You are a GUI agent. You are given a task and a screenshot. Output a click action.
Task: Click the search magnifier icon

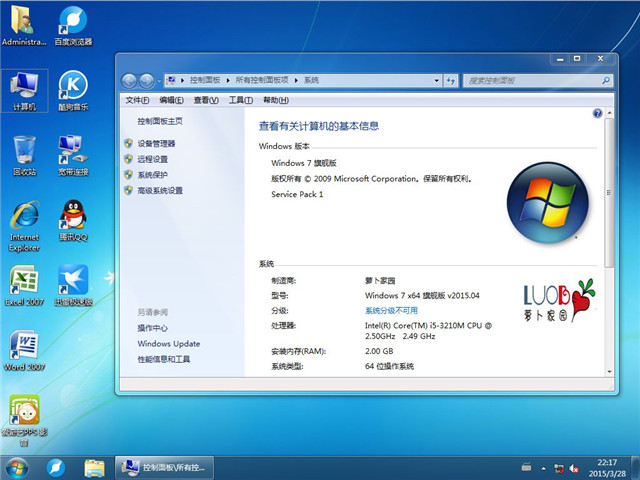click(x=606, y=80)
